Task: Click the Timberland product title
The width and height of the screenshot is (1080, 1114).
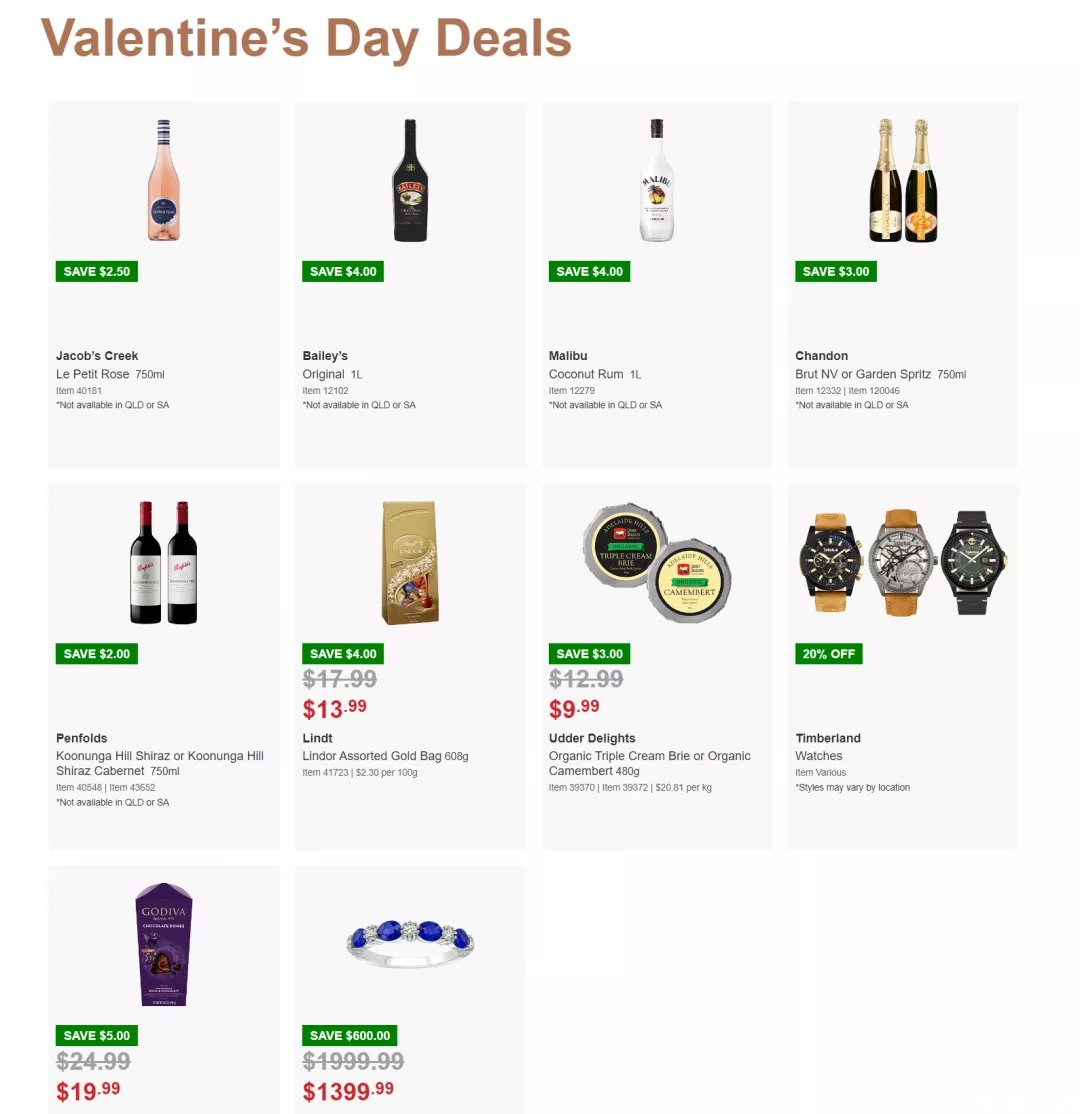Action: click(828, 737)
